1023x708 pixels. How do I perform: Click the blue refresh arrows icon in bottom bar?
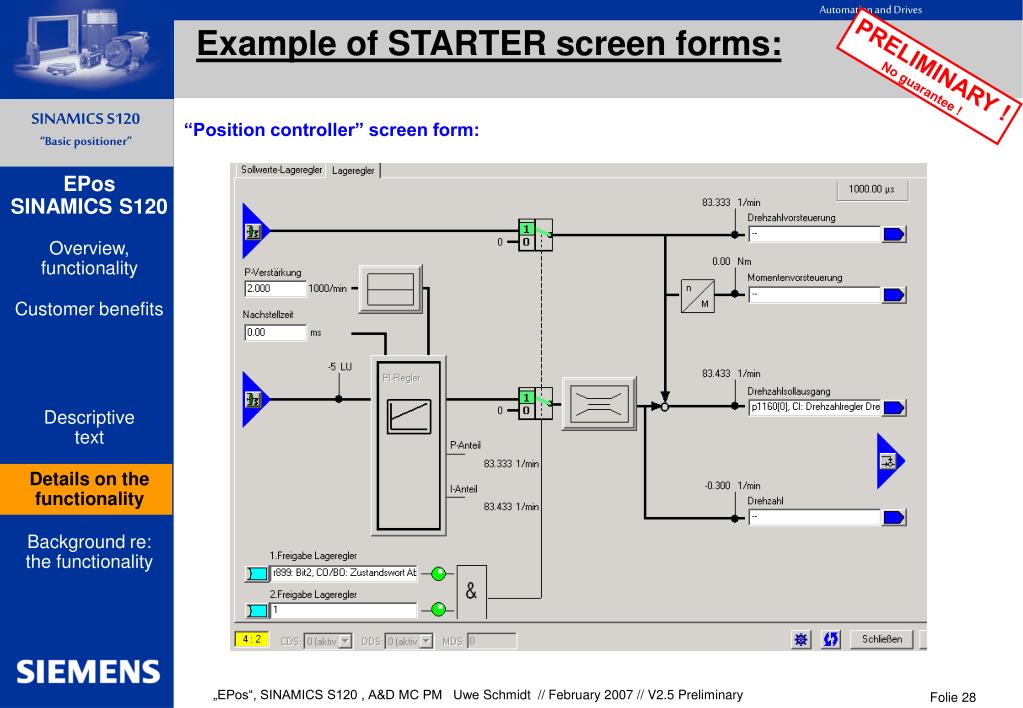tap(831, 639)
